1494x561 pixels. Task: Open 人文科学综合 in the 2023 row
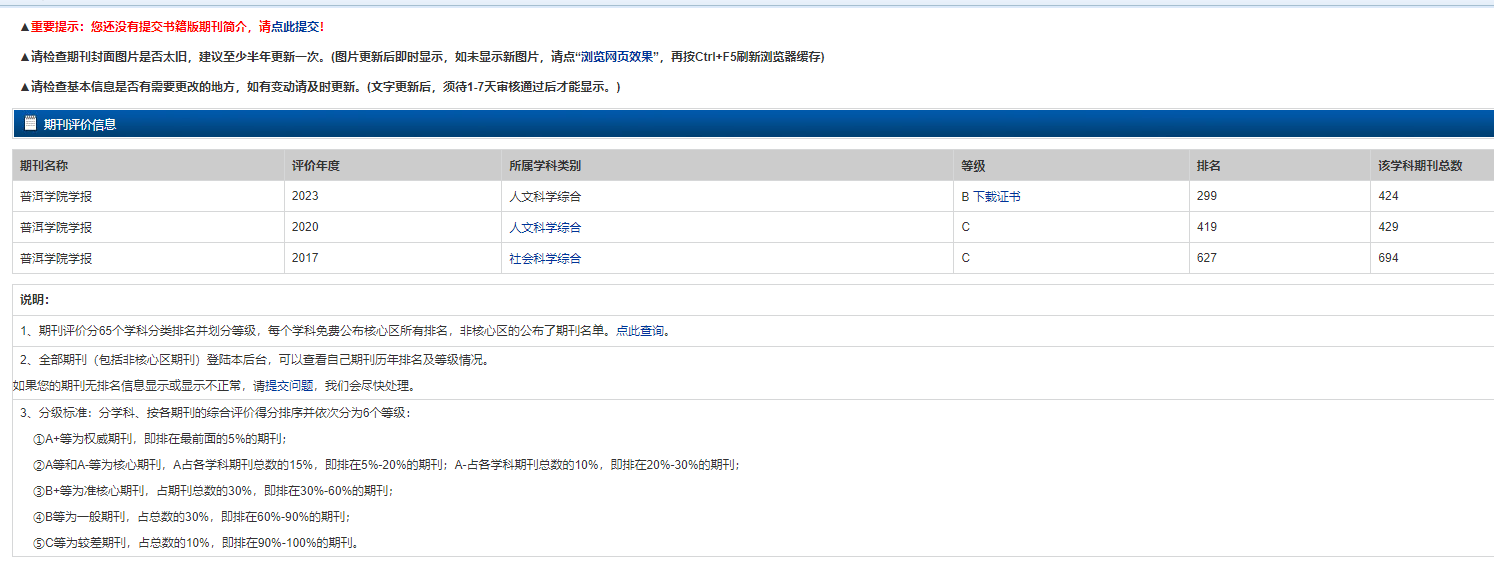point(545,197)
